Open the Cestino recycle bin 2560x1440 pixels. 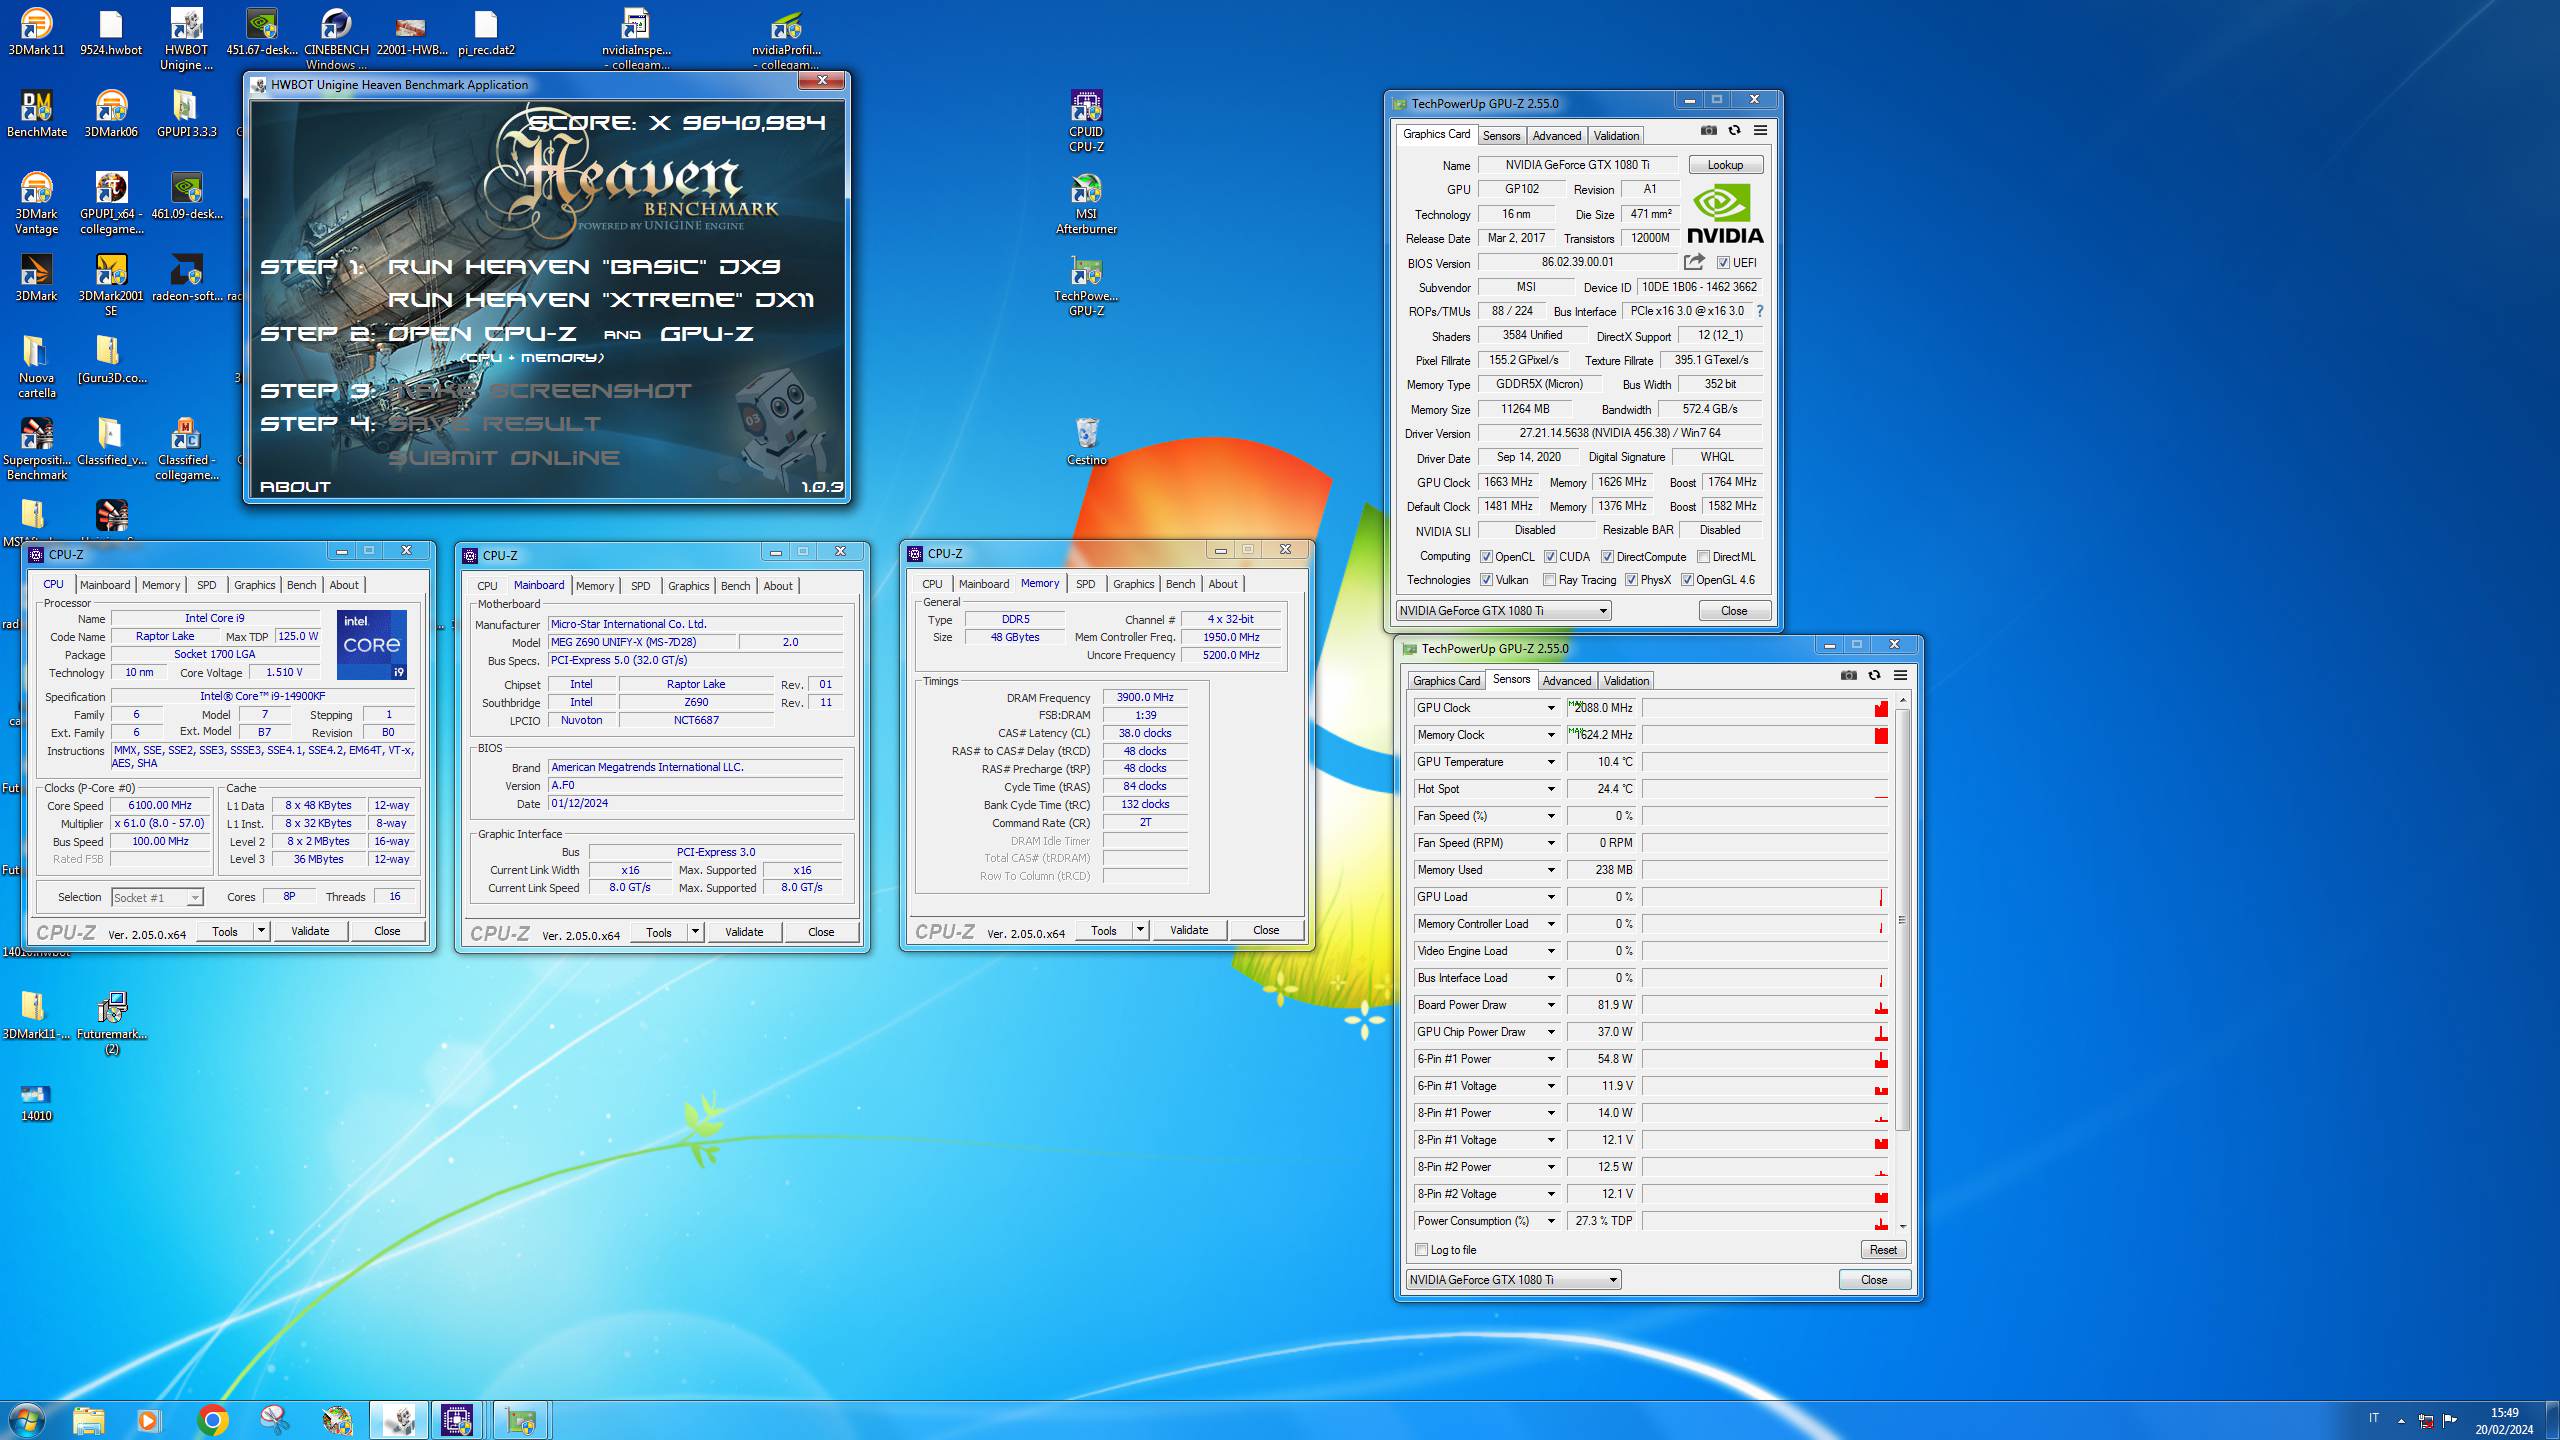click(x=1086, y=441)
